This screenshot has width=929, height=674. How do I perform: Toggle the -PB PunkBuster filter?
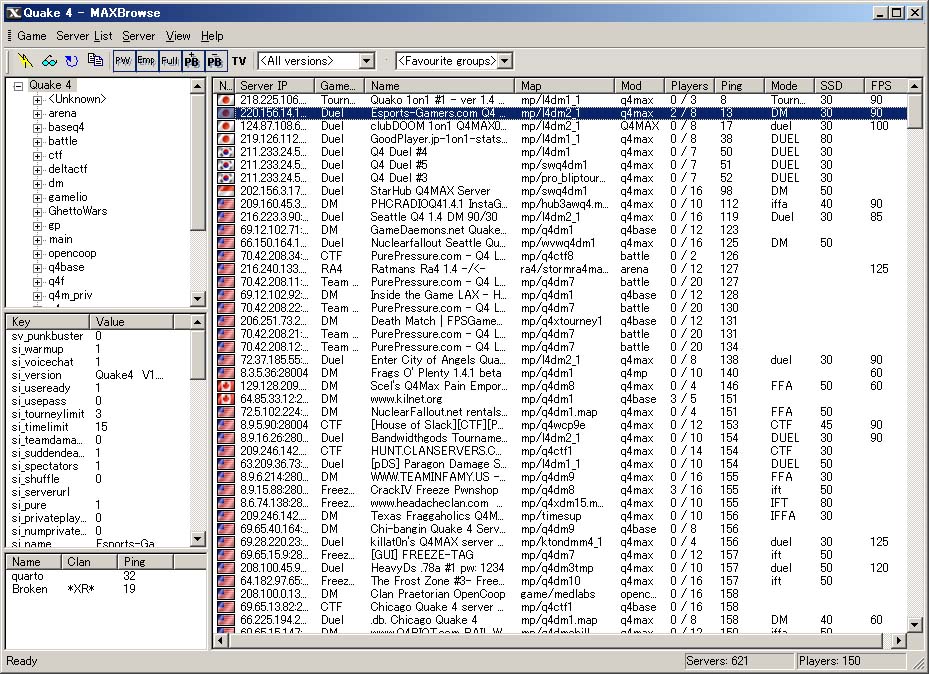pyautogui.click(x=215, y=60)
